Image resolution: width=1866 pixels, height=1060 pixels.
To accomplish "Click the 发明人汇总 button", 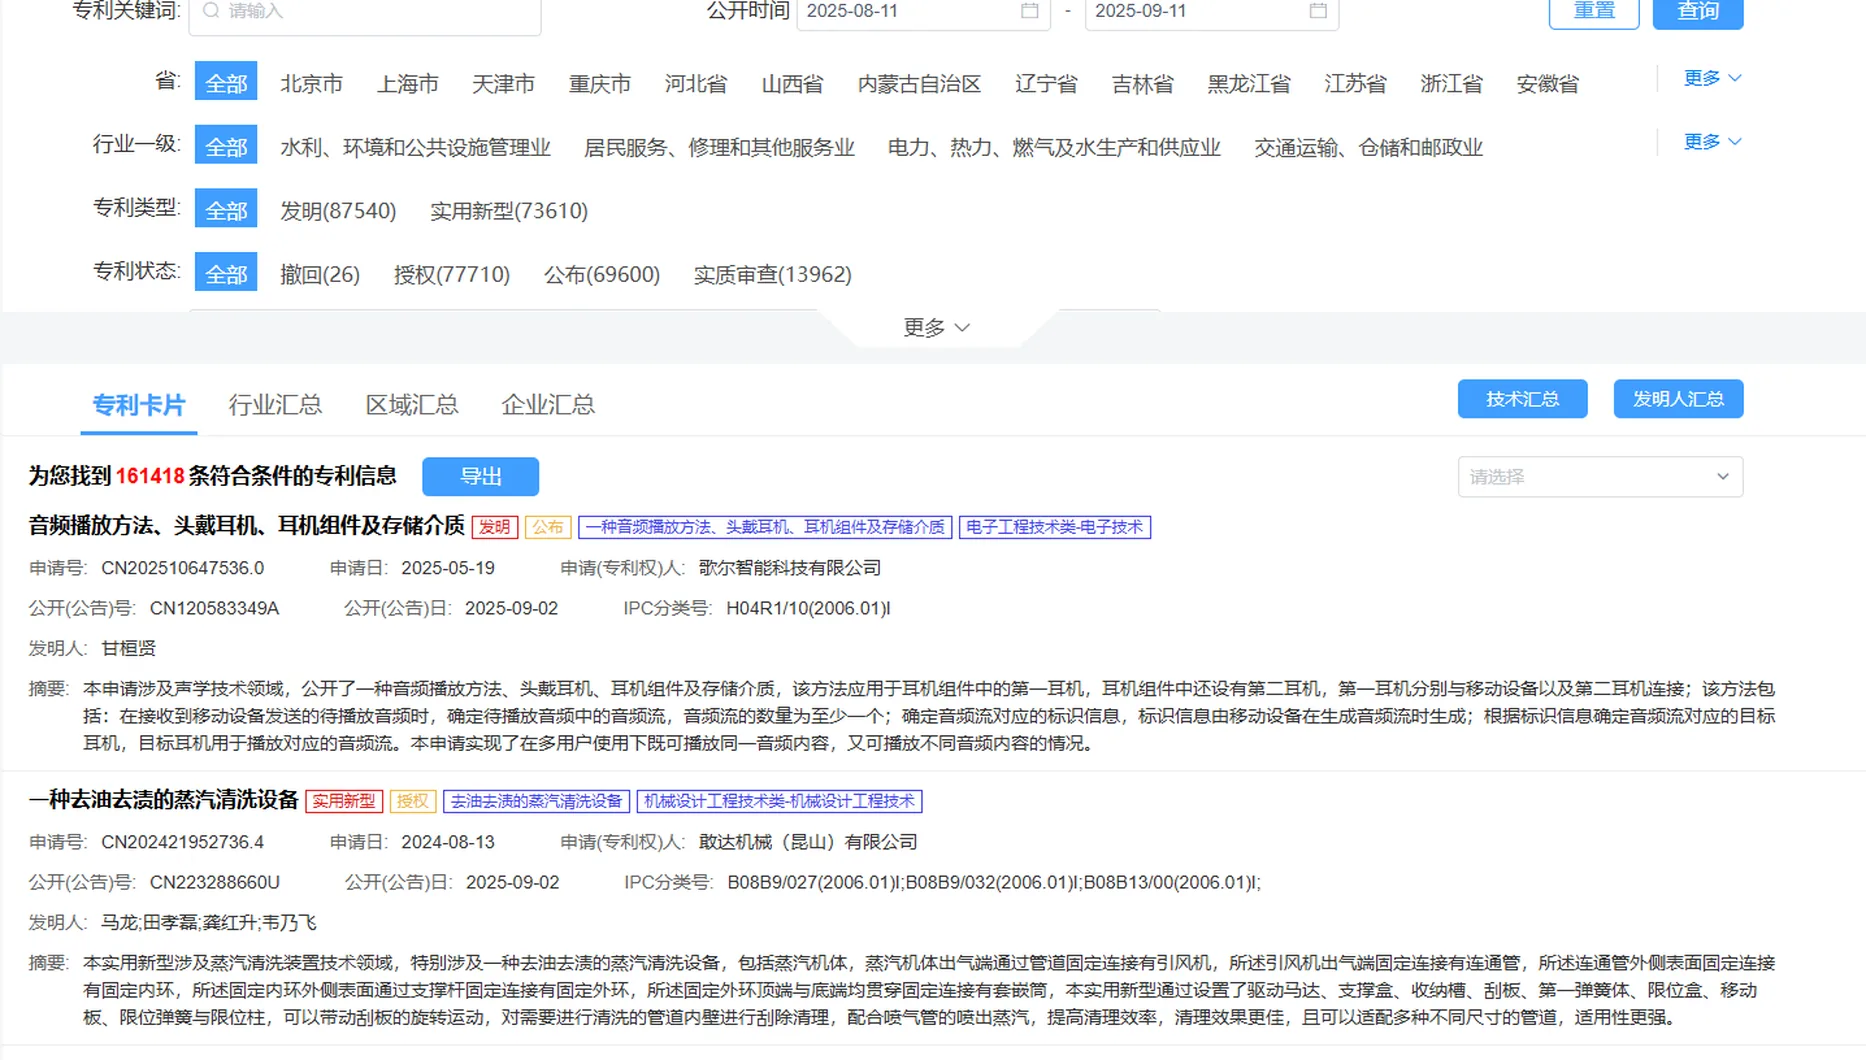I will pos(1678,399).
